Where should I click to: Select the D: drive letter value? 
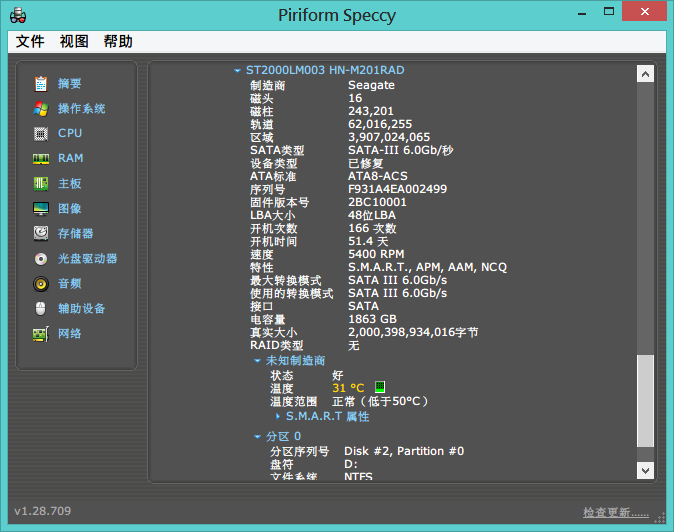(x=351, y=464)
